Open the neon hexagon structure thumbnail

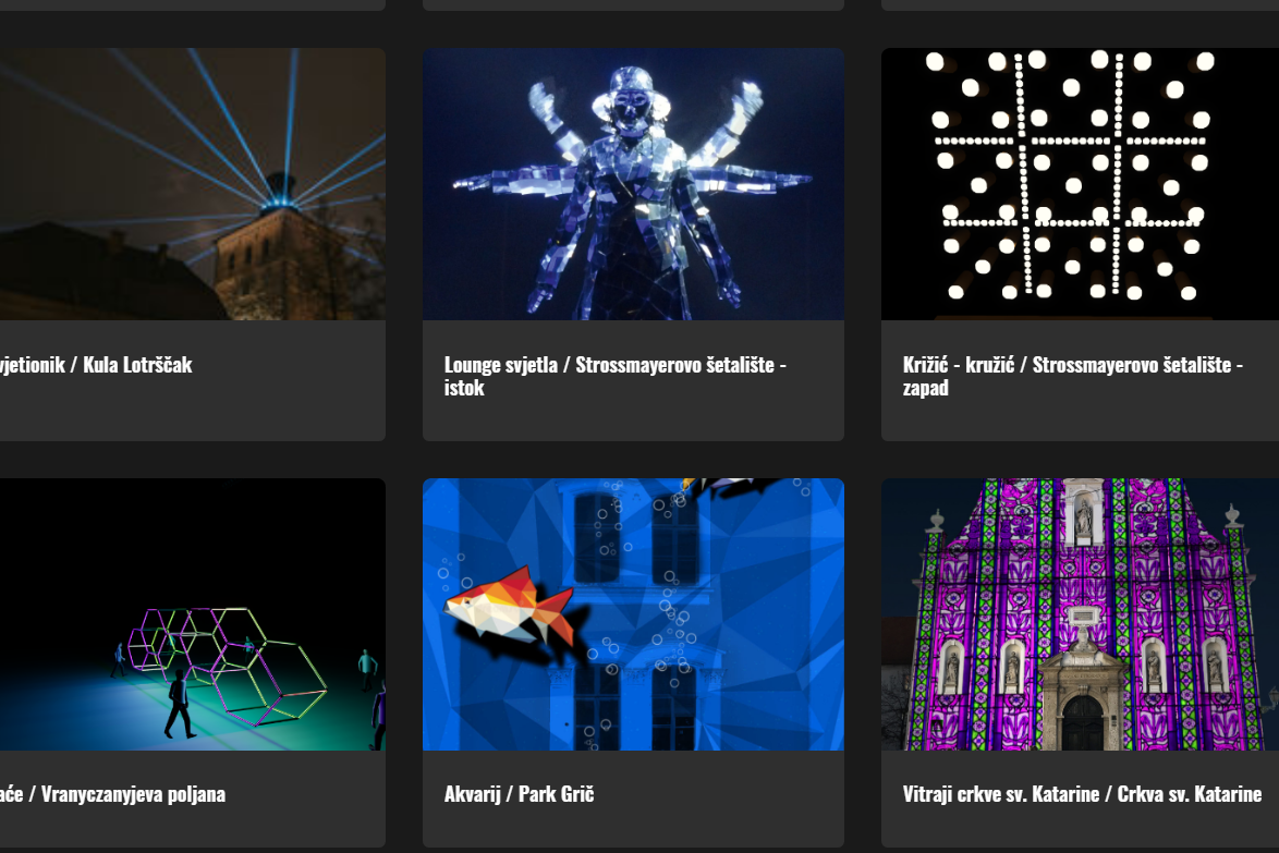192,614
